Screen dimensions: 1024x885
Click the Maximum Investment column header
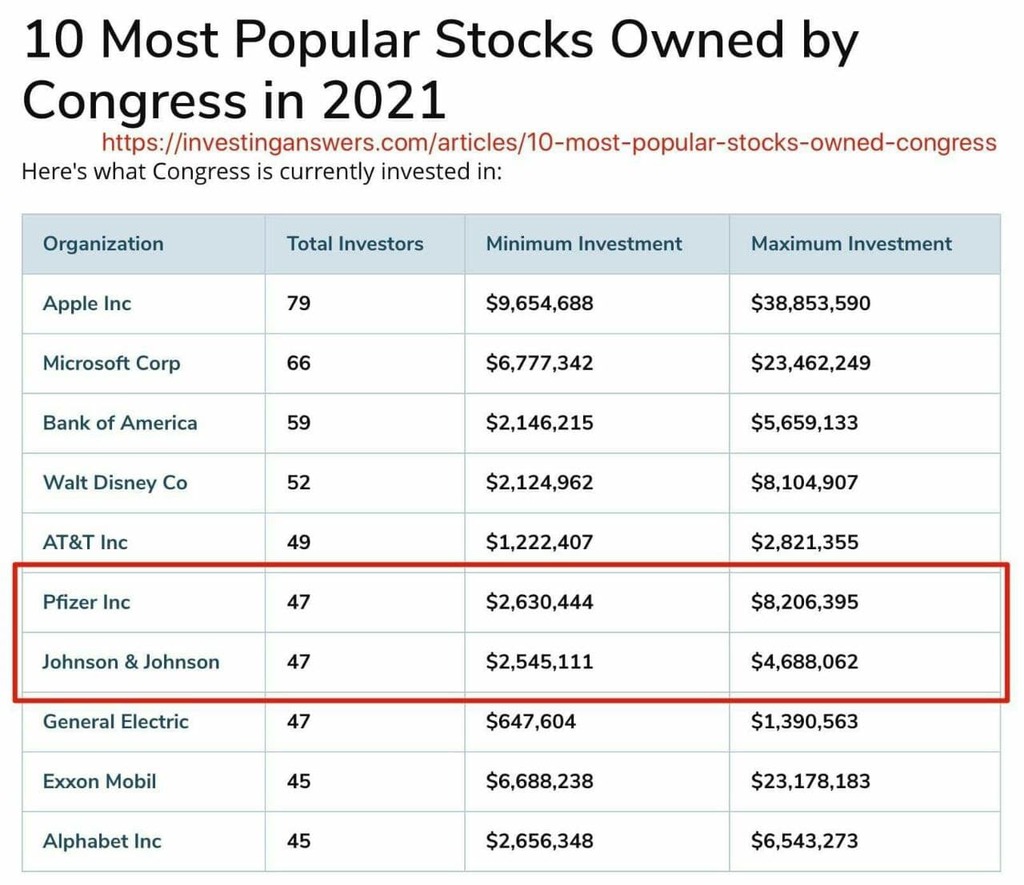click(x=851, y=244)
